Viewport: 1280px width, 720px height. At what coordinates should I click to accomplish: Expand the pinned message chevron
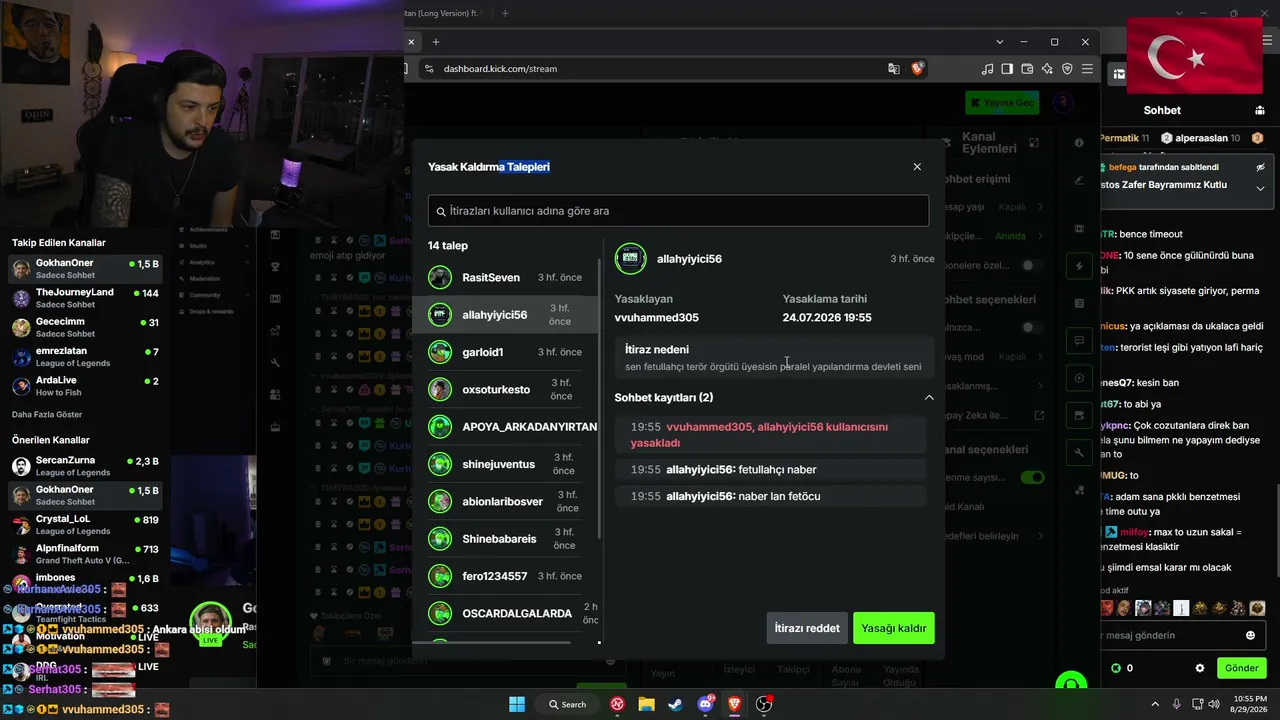(1261, 188)
